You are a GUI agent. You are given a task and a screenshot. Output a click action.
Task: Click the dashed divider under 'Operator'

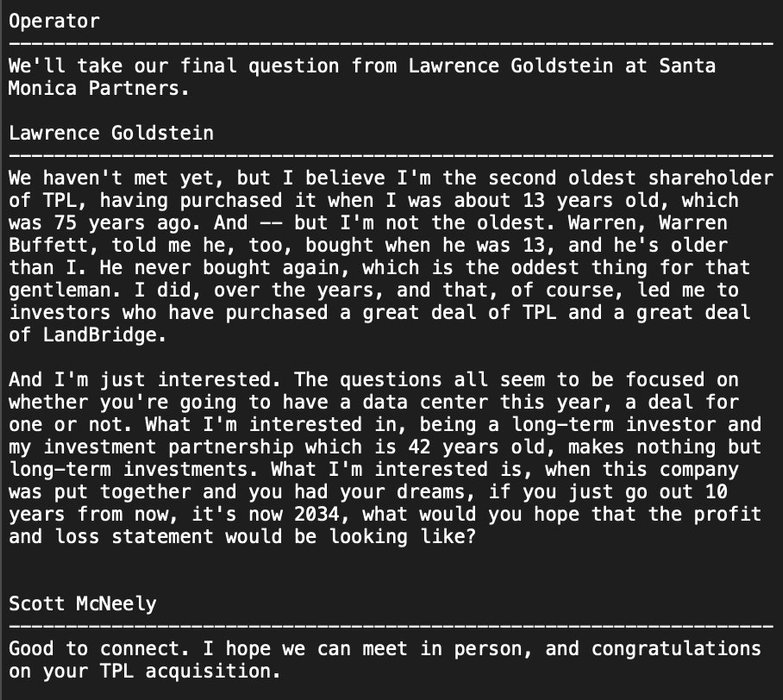391,44
